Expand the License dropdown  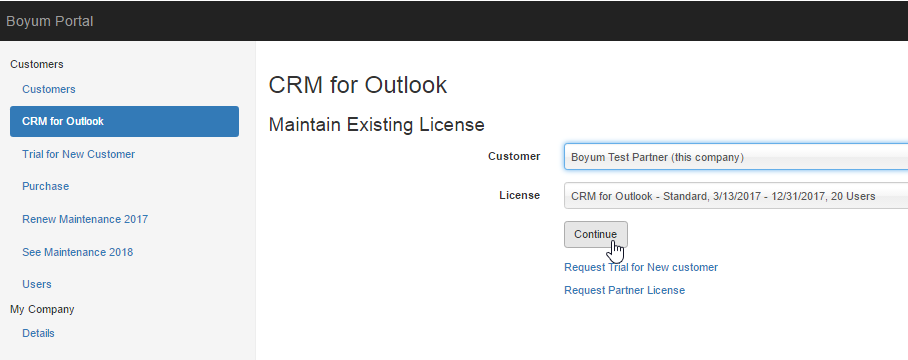pyautogui.click(x=736, y=196)
